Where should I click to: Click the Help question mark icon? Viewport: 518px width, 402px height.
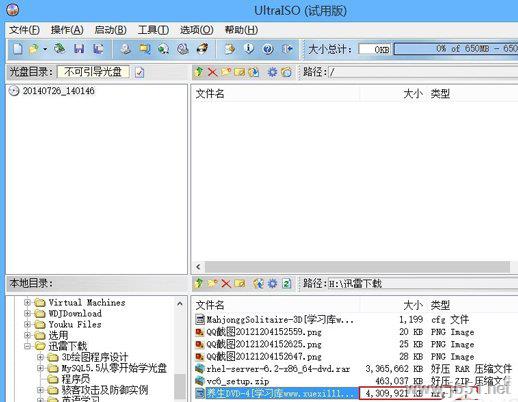click(268, 49)
